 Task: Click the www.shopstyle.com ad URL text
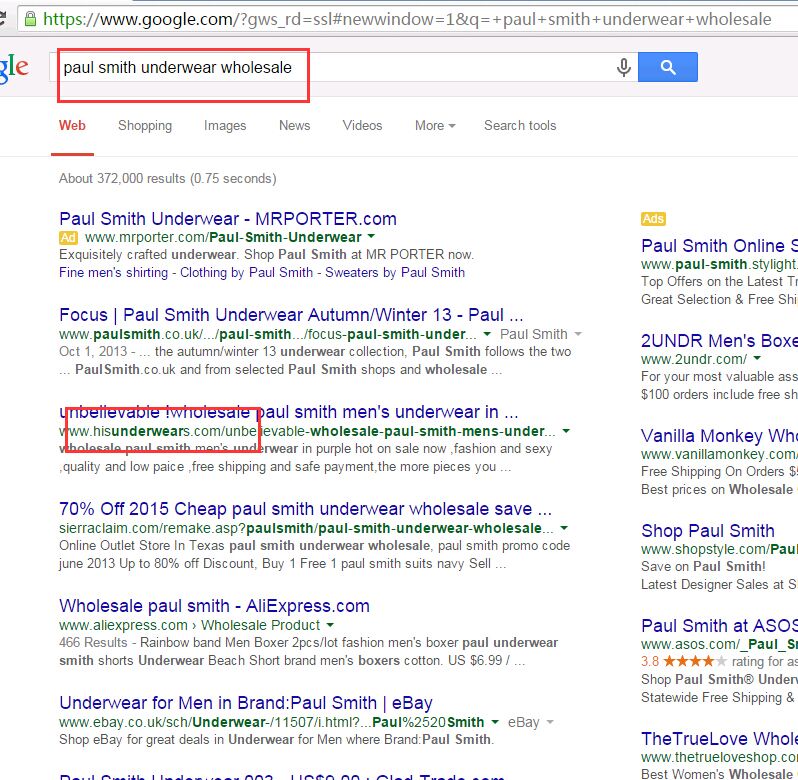(x=719, y=550)
